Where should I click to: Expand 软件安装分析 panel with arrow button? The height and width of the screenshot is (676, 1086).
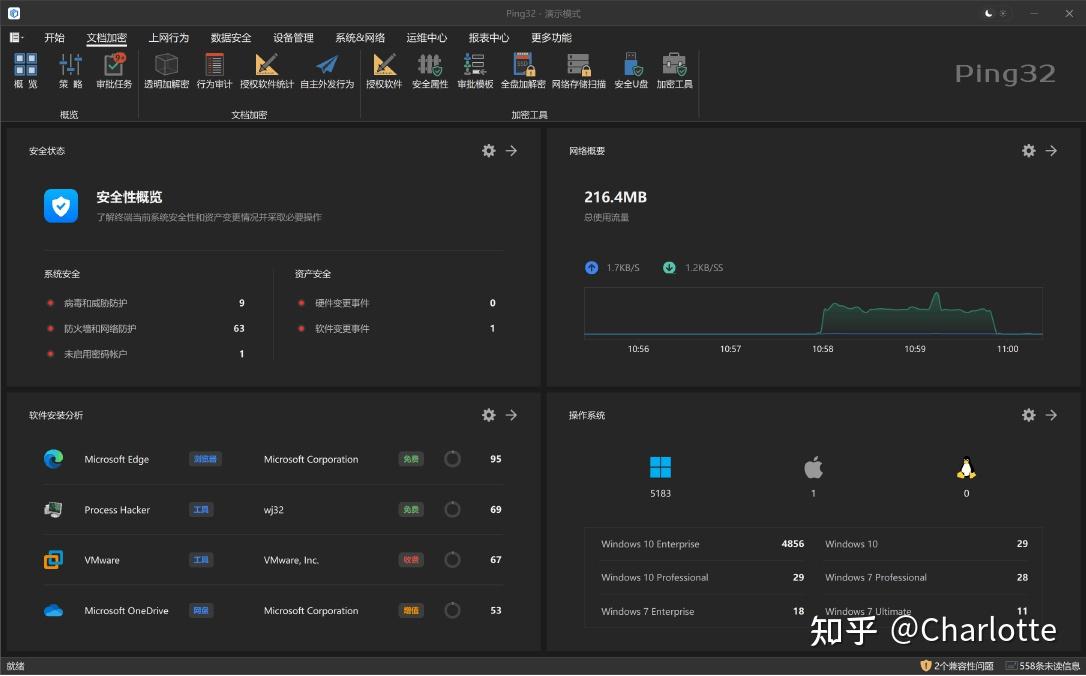tap(512, 415)
